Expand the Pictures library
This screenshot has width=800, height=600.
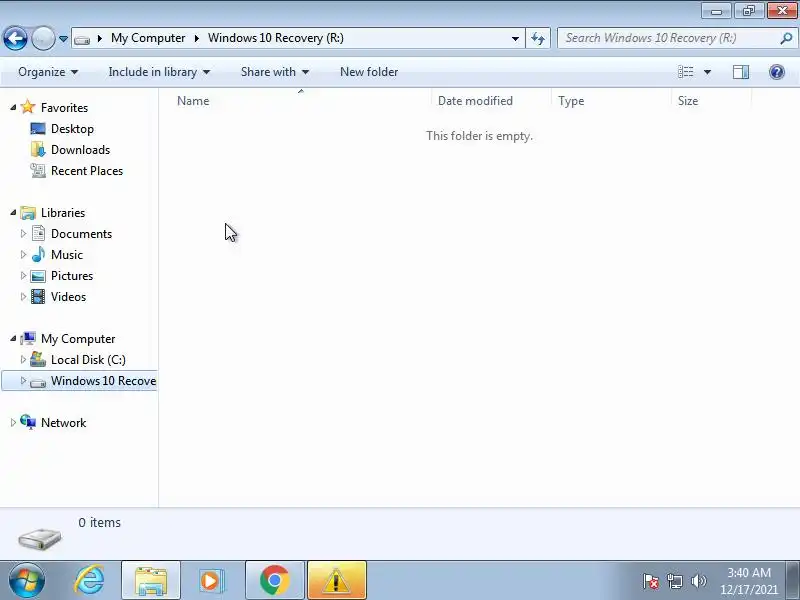(x=23, y=275)
